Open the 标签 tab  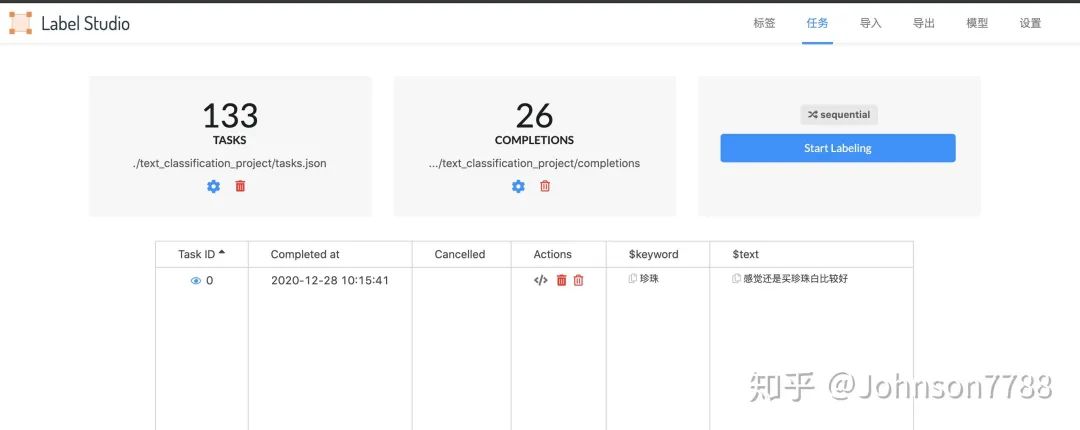pos(764,23)
